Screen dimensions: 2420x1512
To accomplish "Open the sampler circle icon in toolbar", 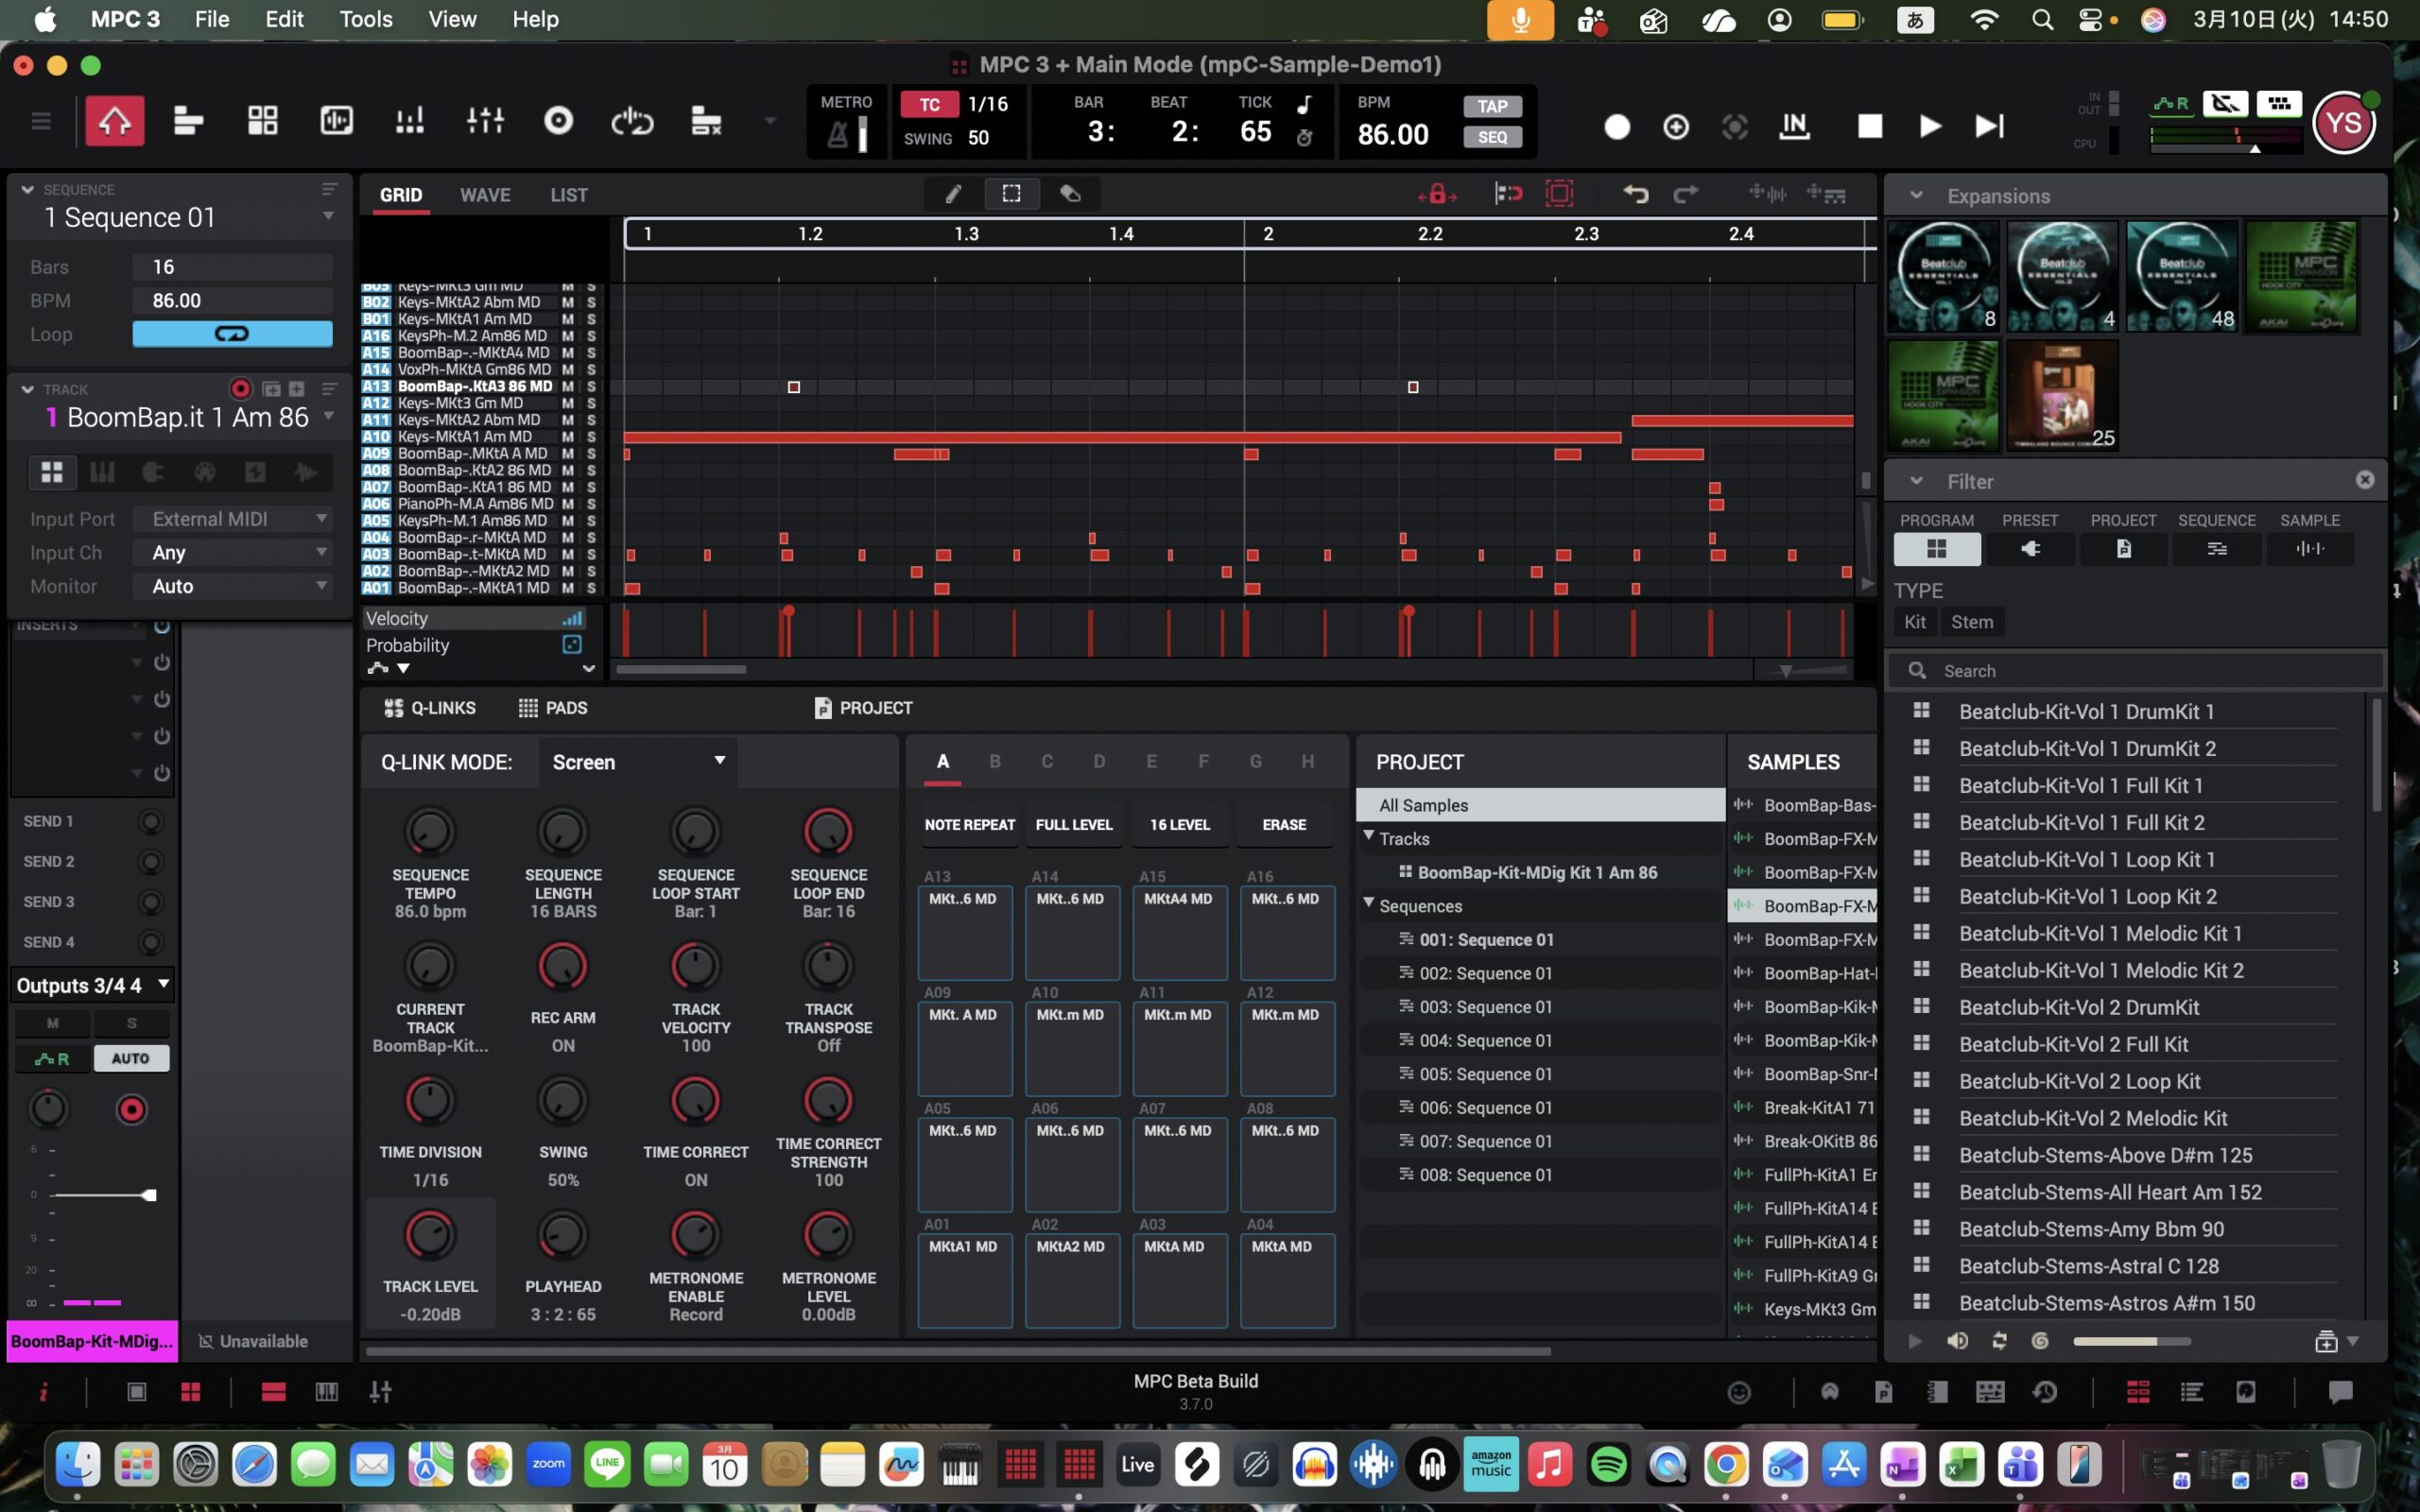I will (558, 122).
